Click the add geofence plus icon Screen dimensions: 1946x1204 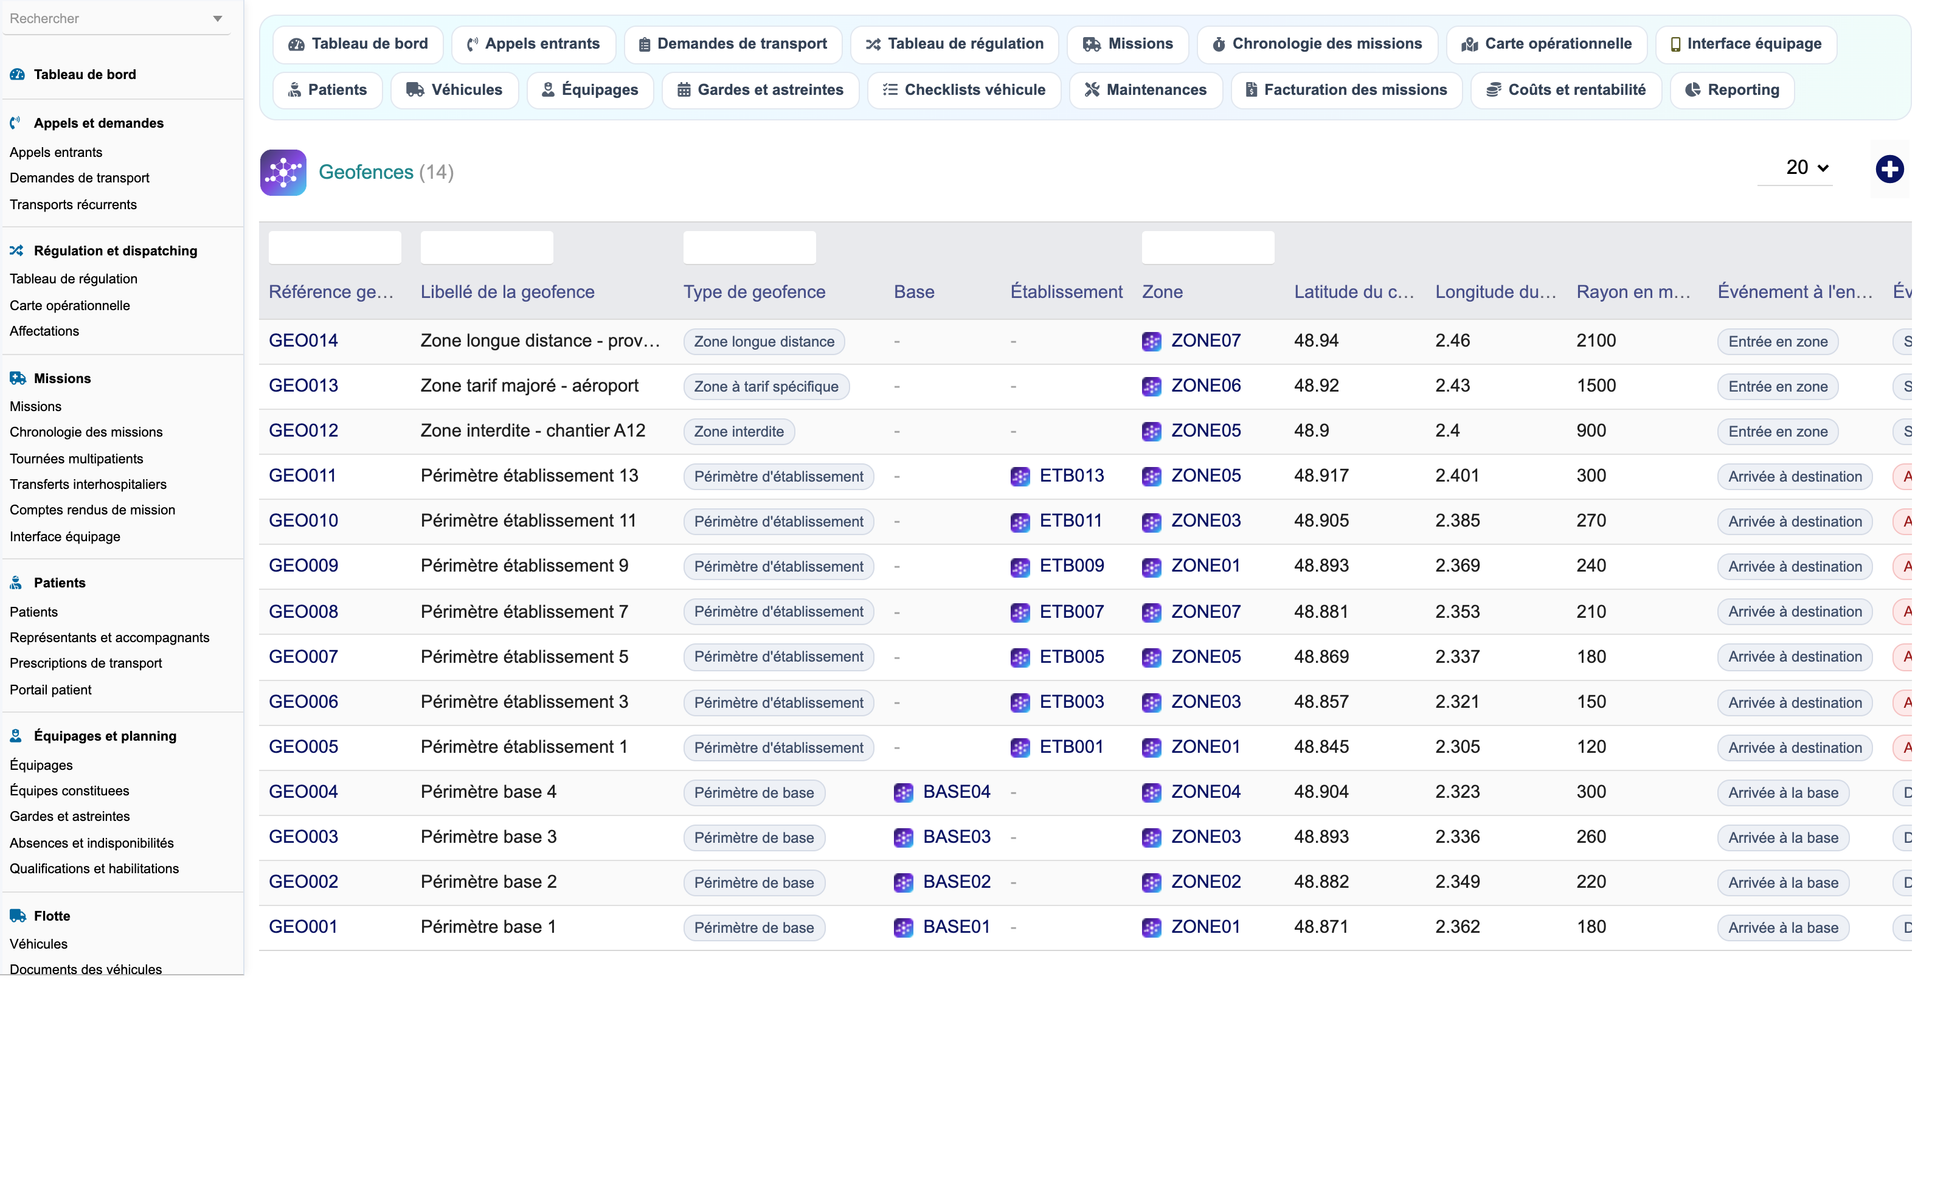(x=1889, y=169)
